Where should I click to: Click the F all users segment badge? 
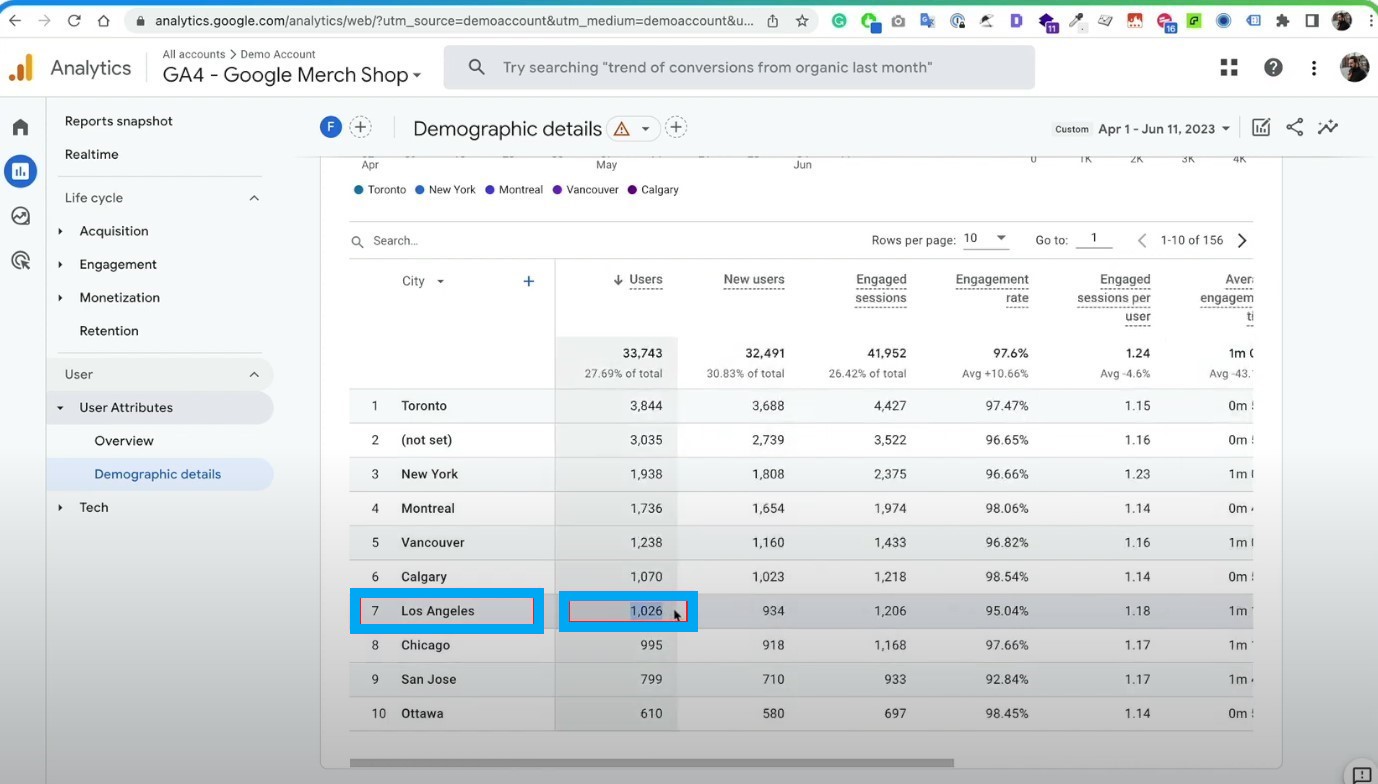[x=330, y=127]
